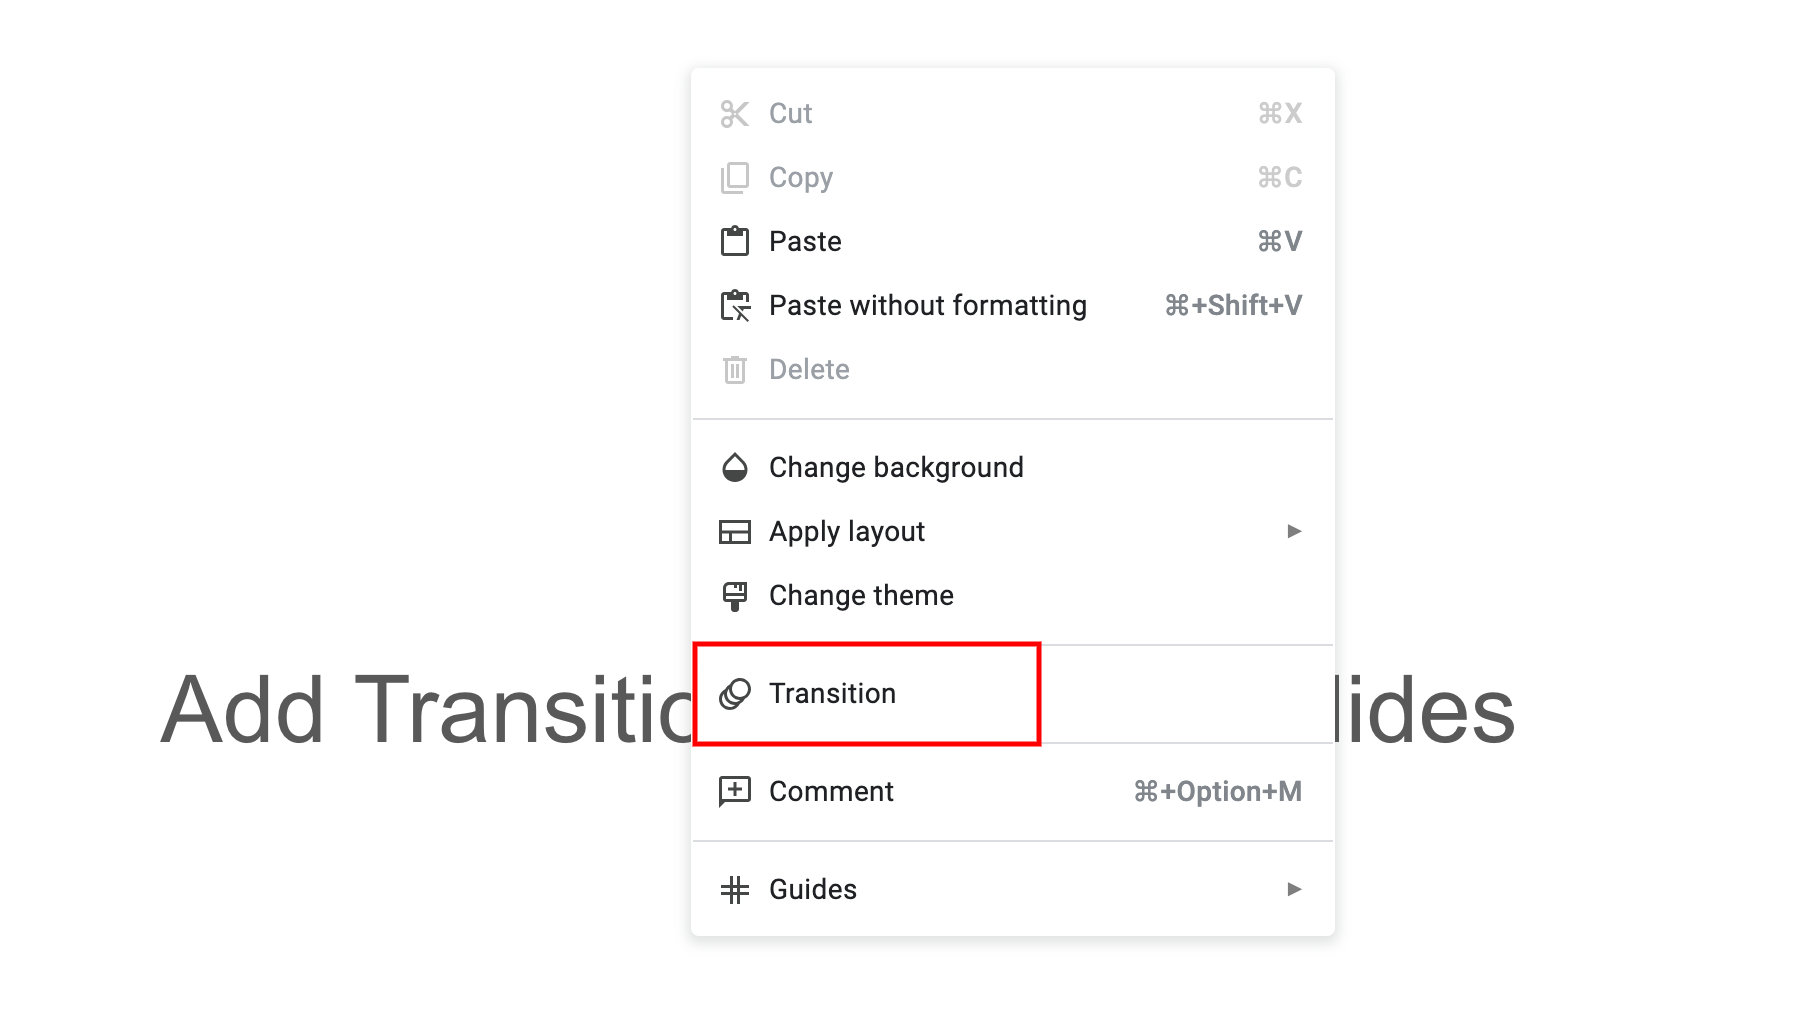Image resolution: width=1800 pixels, height=1030 pixels.
Task: Click the scissors Cut icon
Action: (x=735, y=113)
